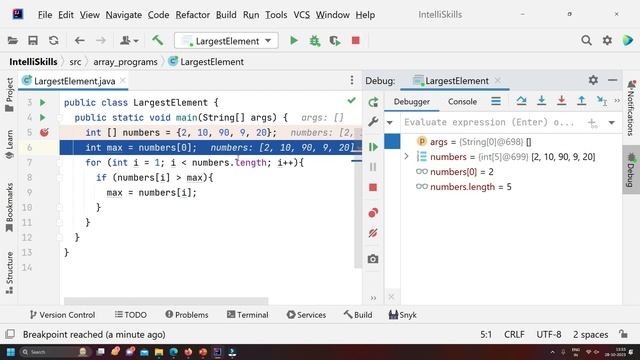This screenshot has width=640, height=360.
Task: Open the Navigate menu
Action: click(x=124, y=15)
